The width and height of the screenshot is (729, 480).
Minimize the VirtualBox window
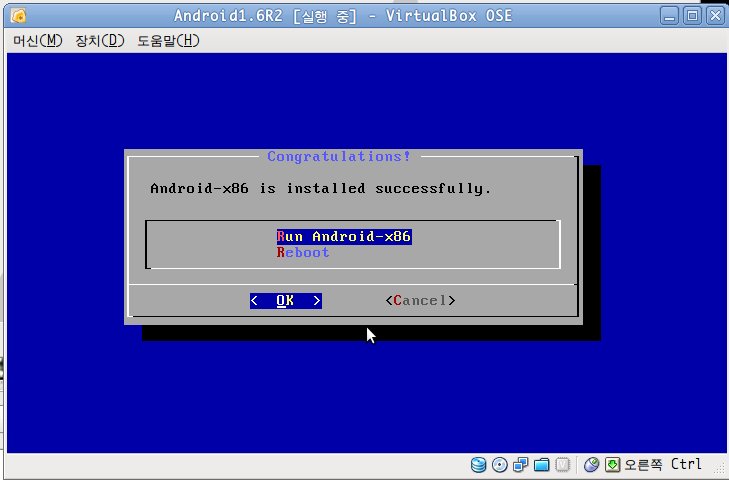click(x=669, y=16)
